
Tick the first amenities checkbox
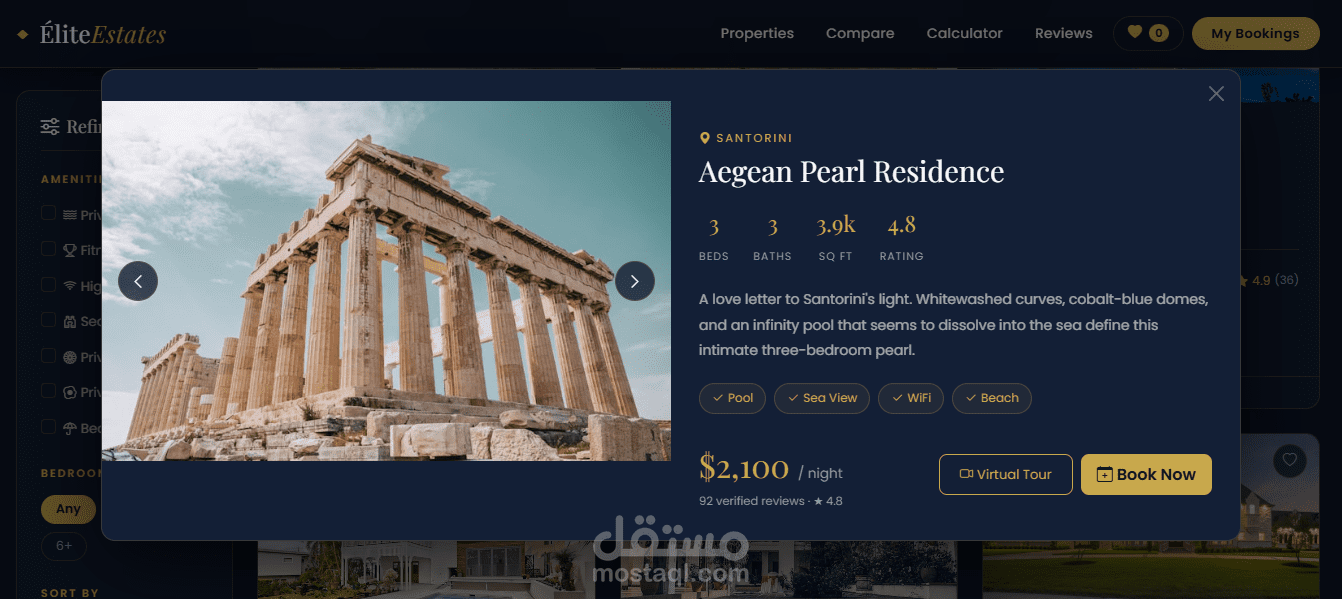[x=48, y=213]
